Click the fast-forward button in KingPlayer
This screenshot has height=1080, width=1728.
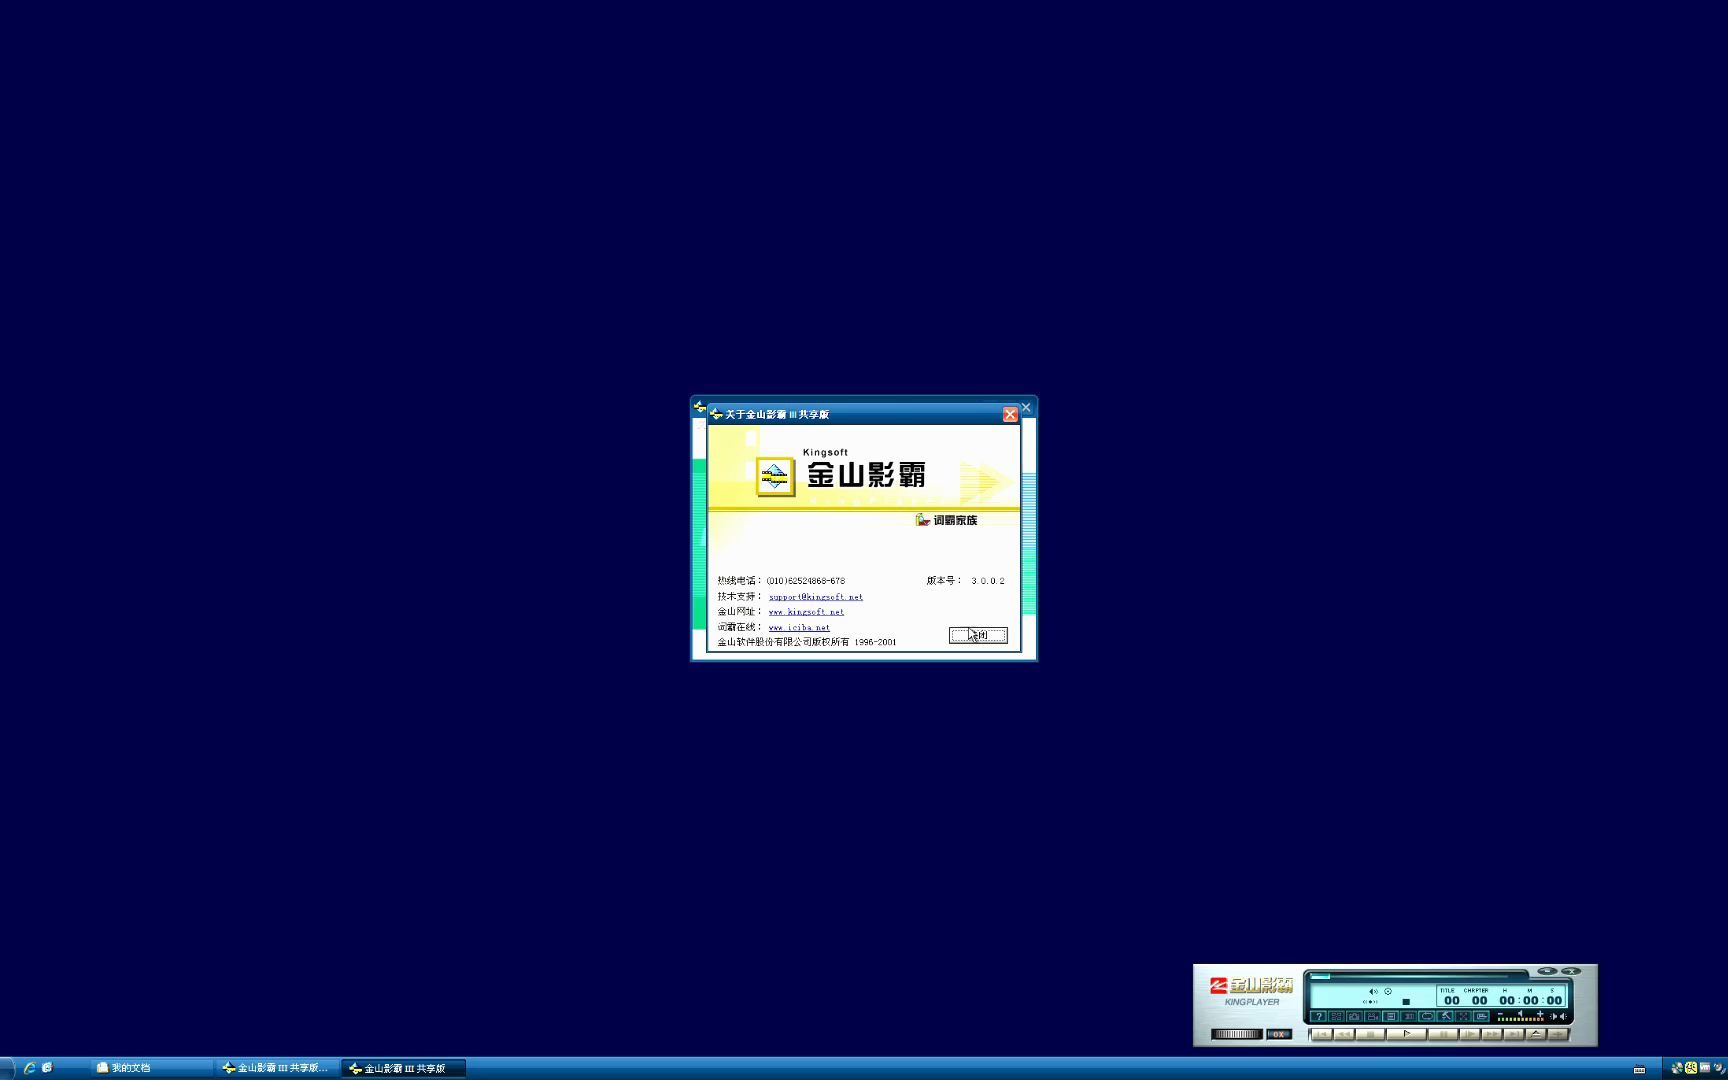click(x=1492, y=1034)
